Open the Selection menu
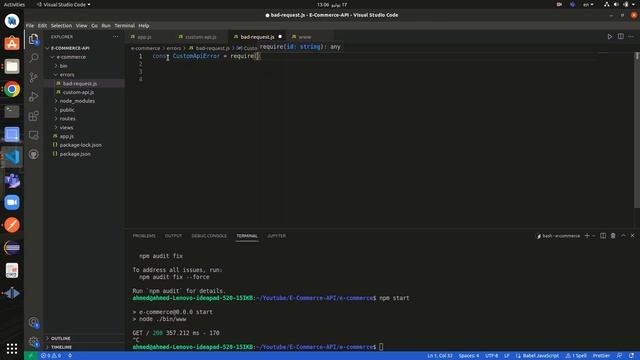 [61, 26]
